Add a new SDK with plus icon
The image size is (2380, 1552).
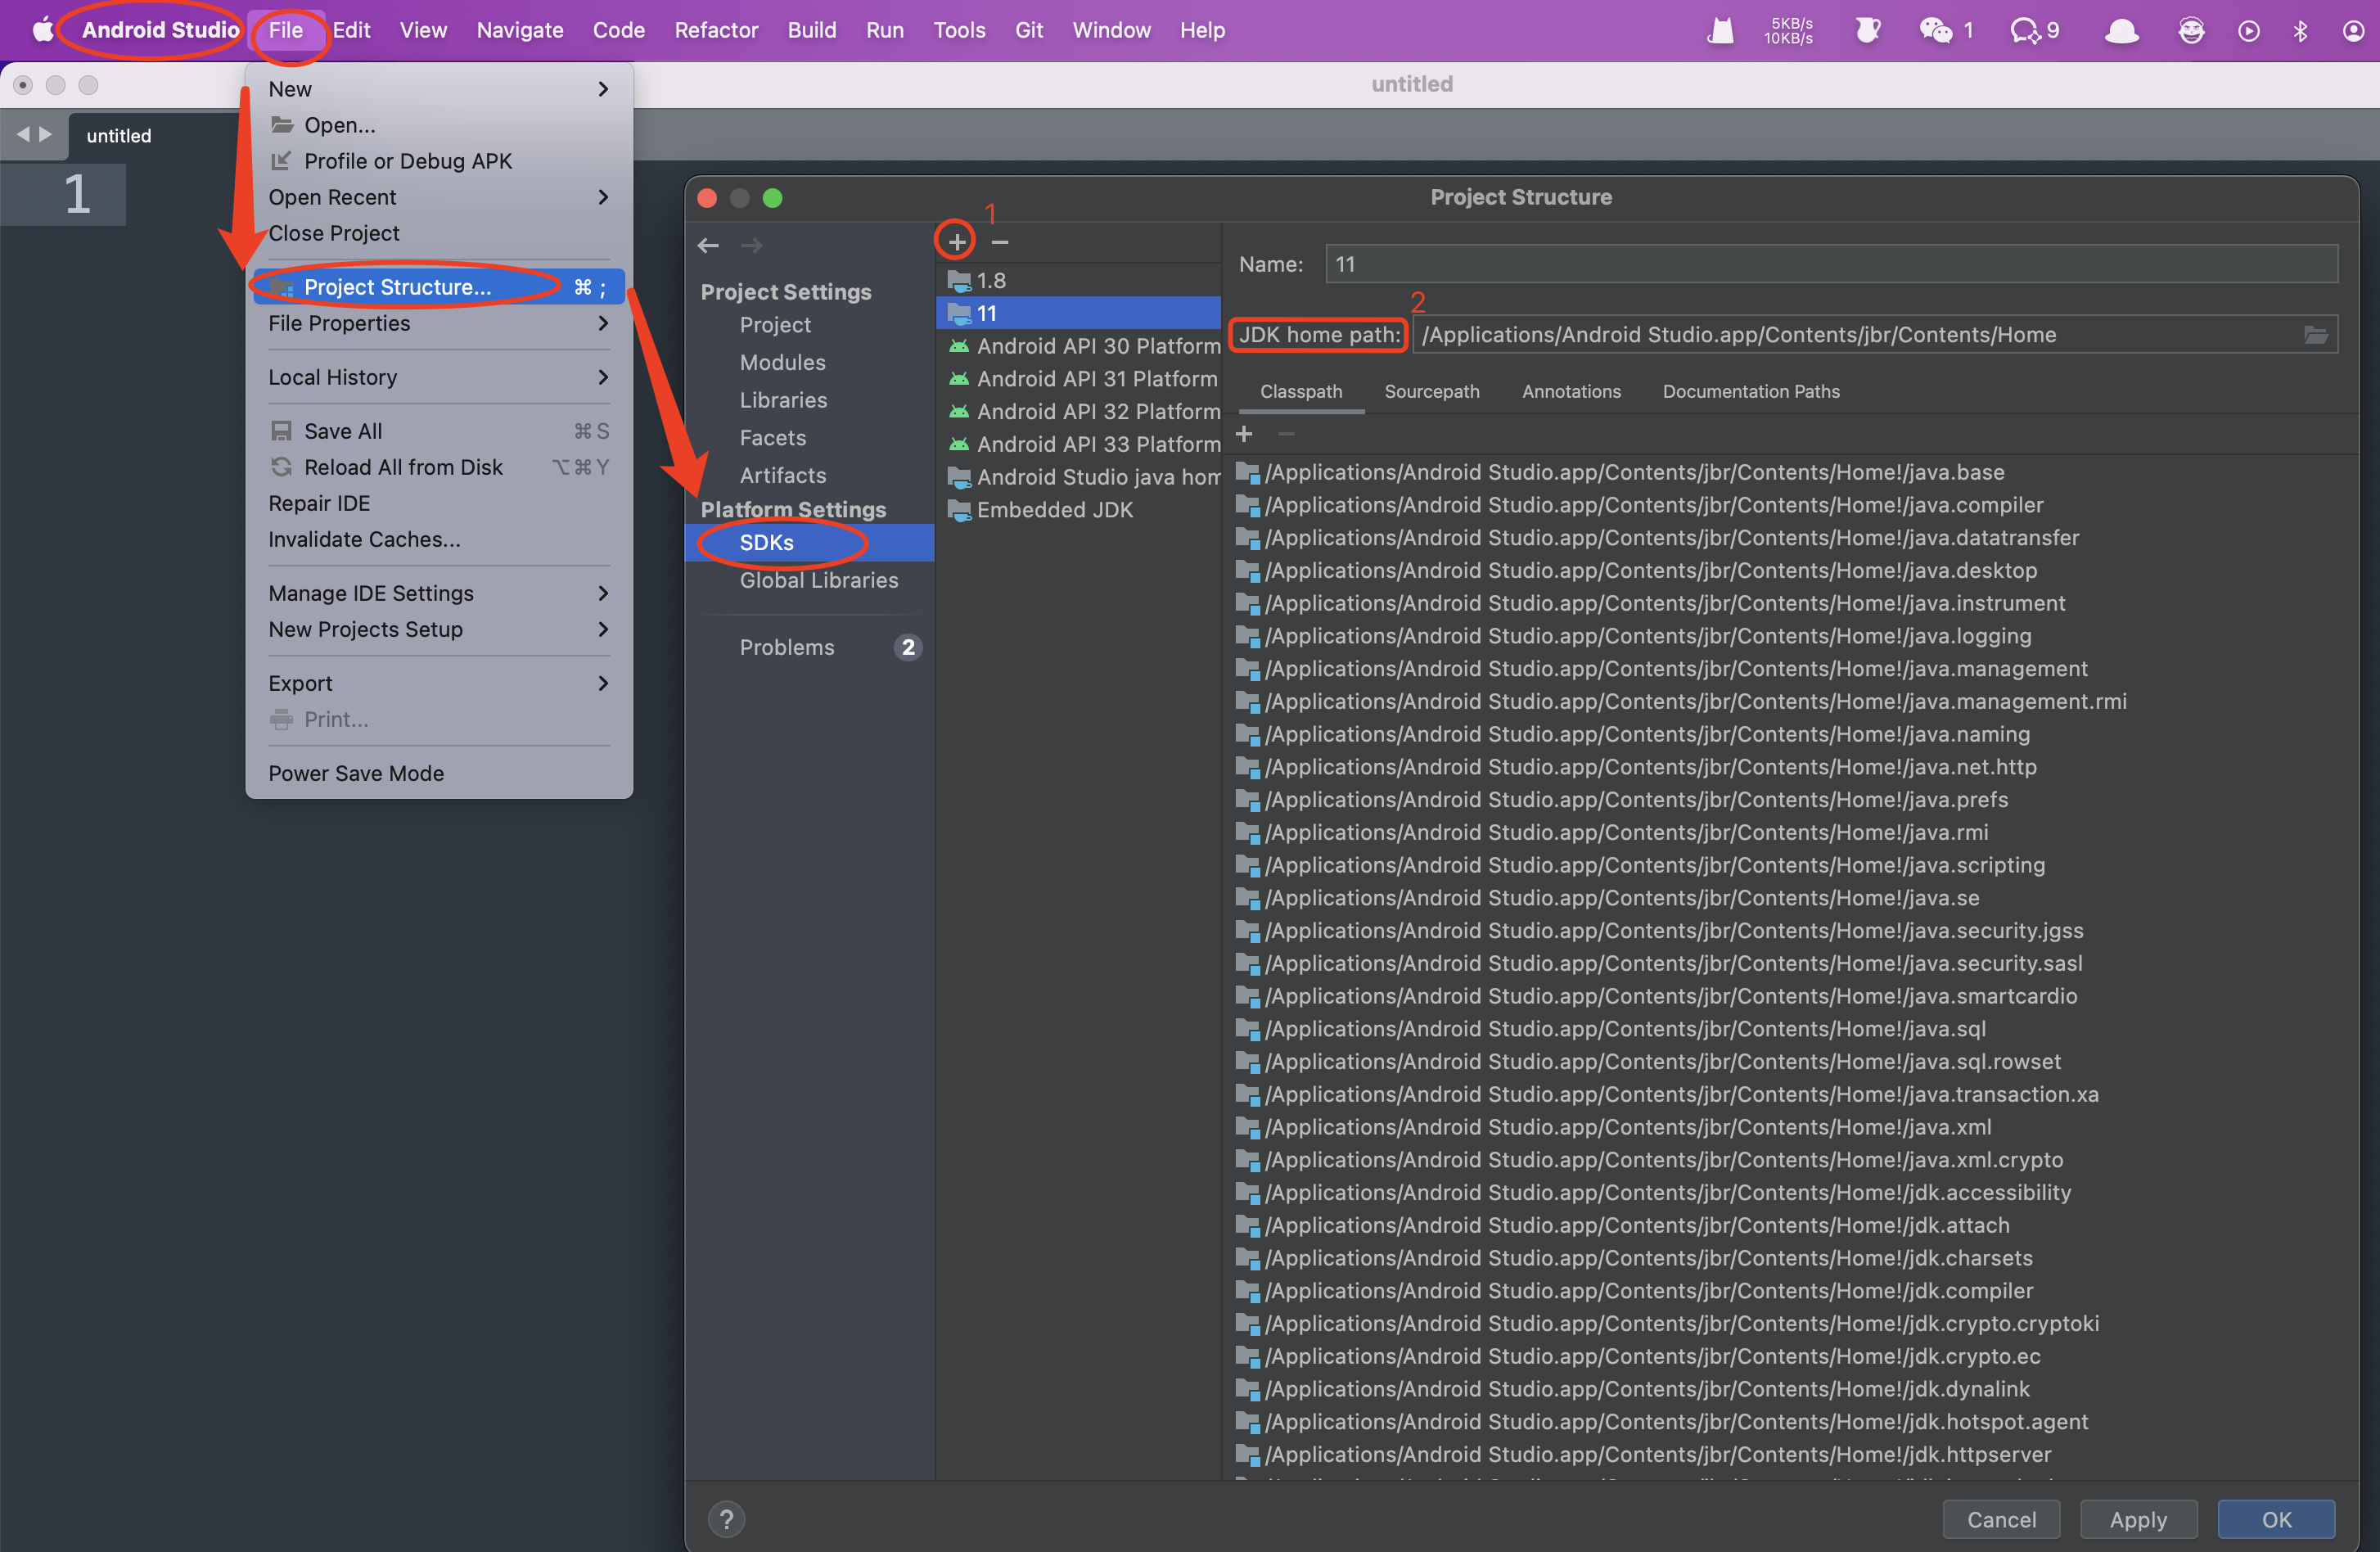tap(956, 242)
